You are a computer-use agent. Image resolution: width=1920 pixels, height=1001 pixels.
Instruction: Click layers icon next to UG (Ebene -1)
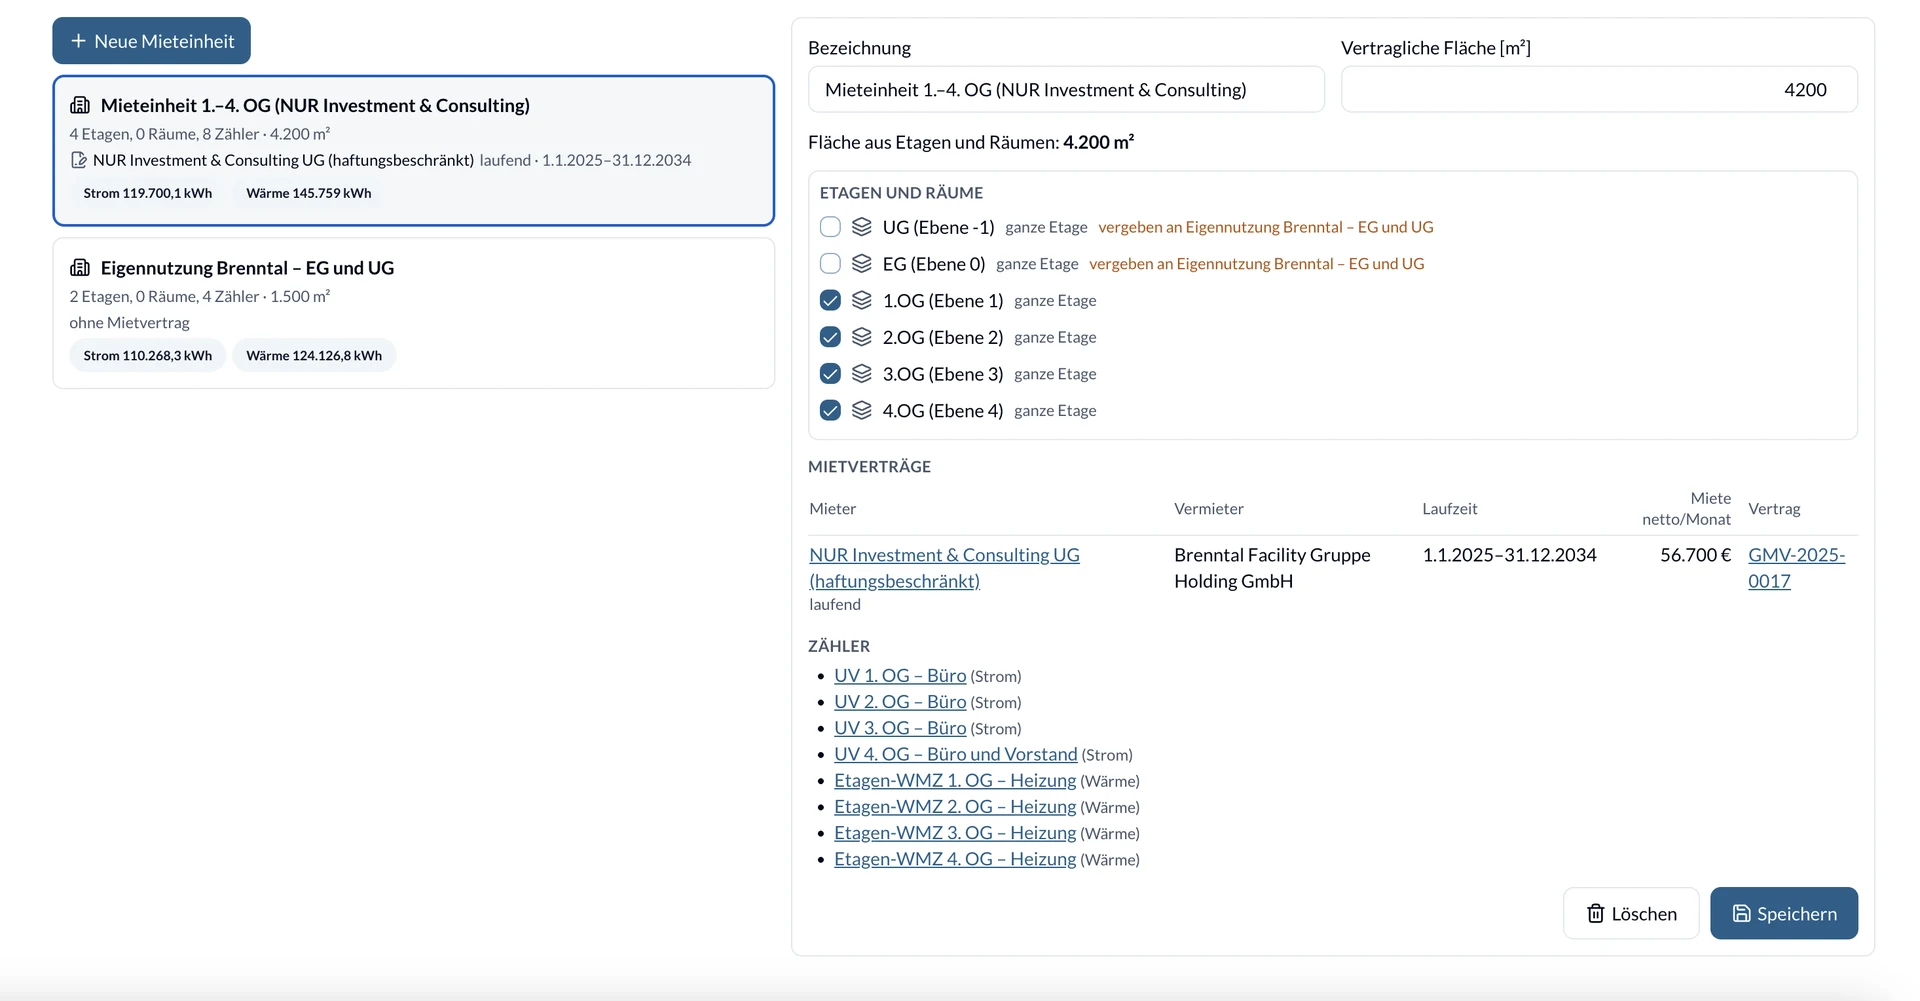click(861, 227)
